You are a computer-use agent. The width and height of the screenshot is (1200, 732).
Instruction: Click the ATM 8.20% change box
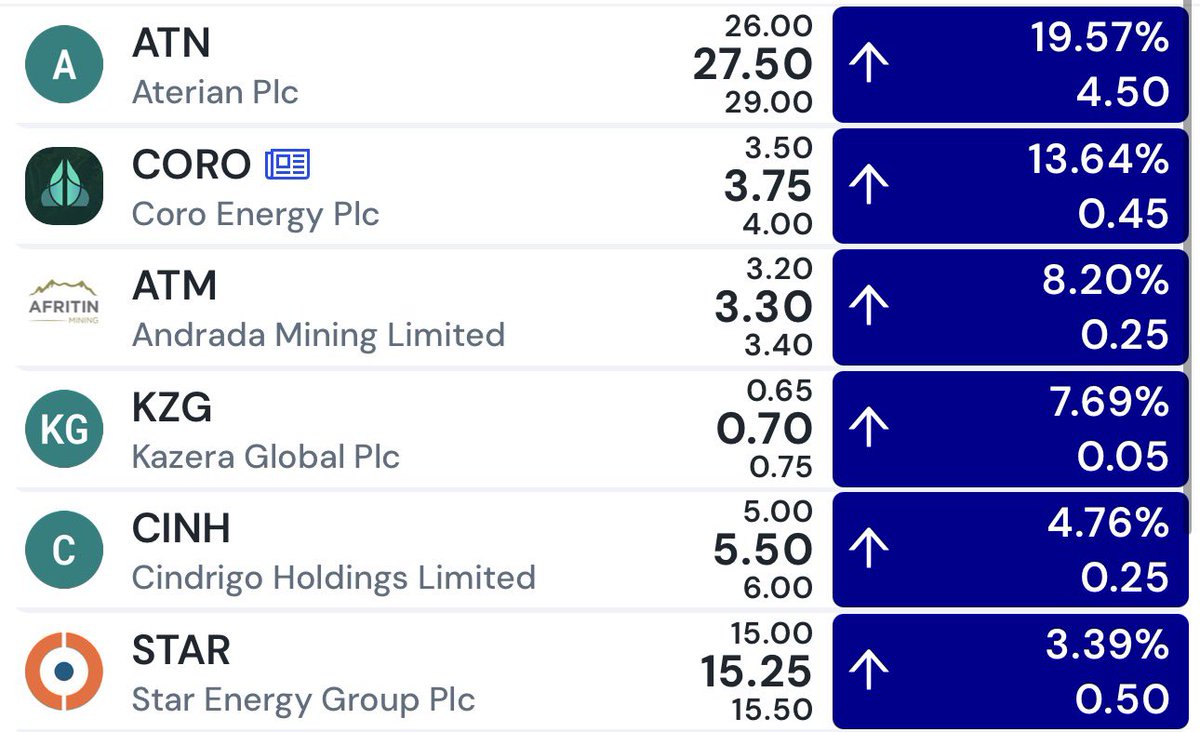tap(1014, 307)
